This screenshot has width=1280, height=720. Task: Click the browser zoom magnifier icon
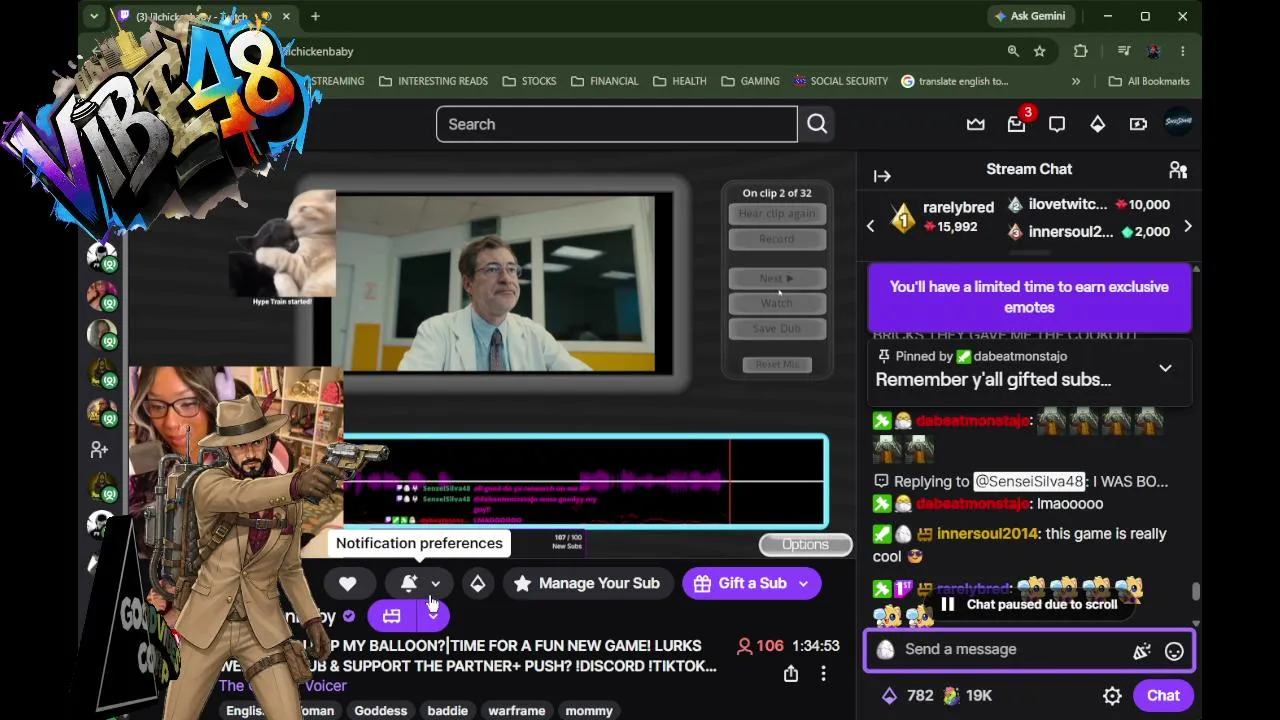(x=1013, y=51)
